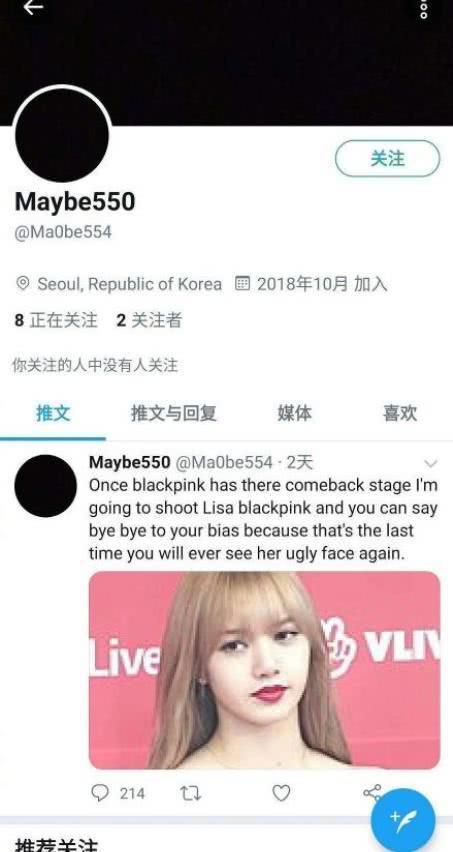Open the 媒体 tab
This screenshot has height=852, width=453.
(x=295, y=413)
